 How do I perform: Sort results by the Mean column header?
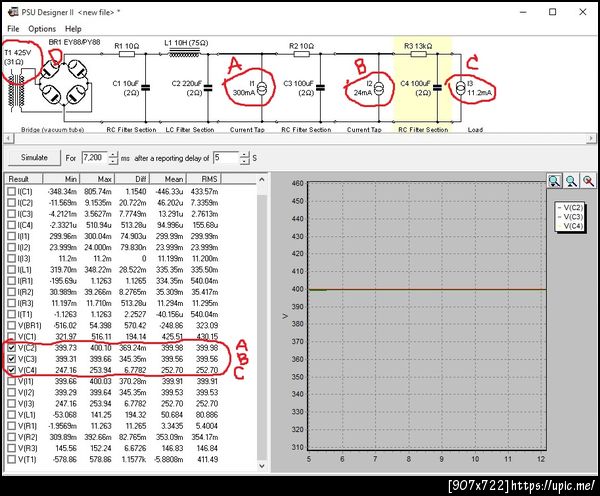168,179
